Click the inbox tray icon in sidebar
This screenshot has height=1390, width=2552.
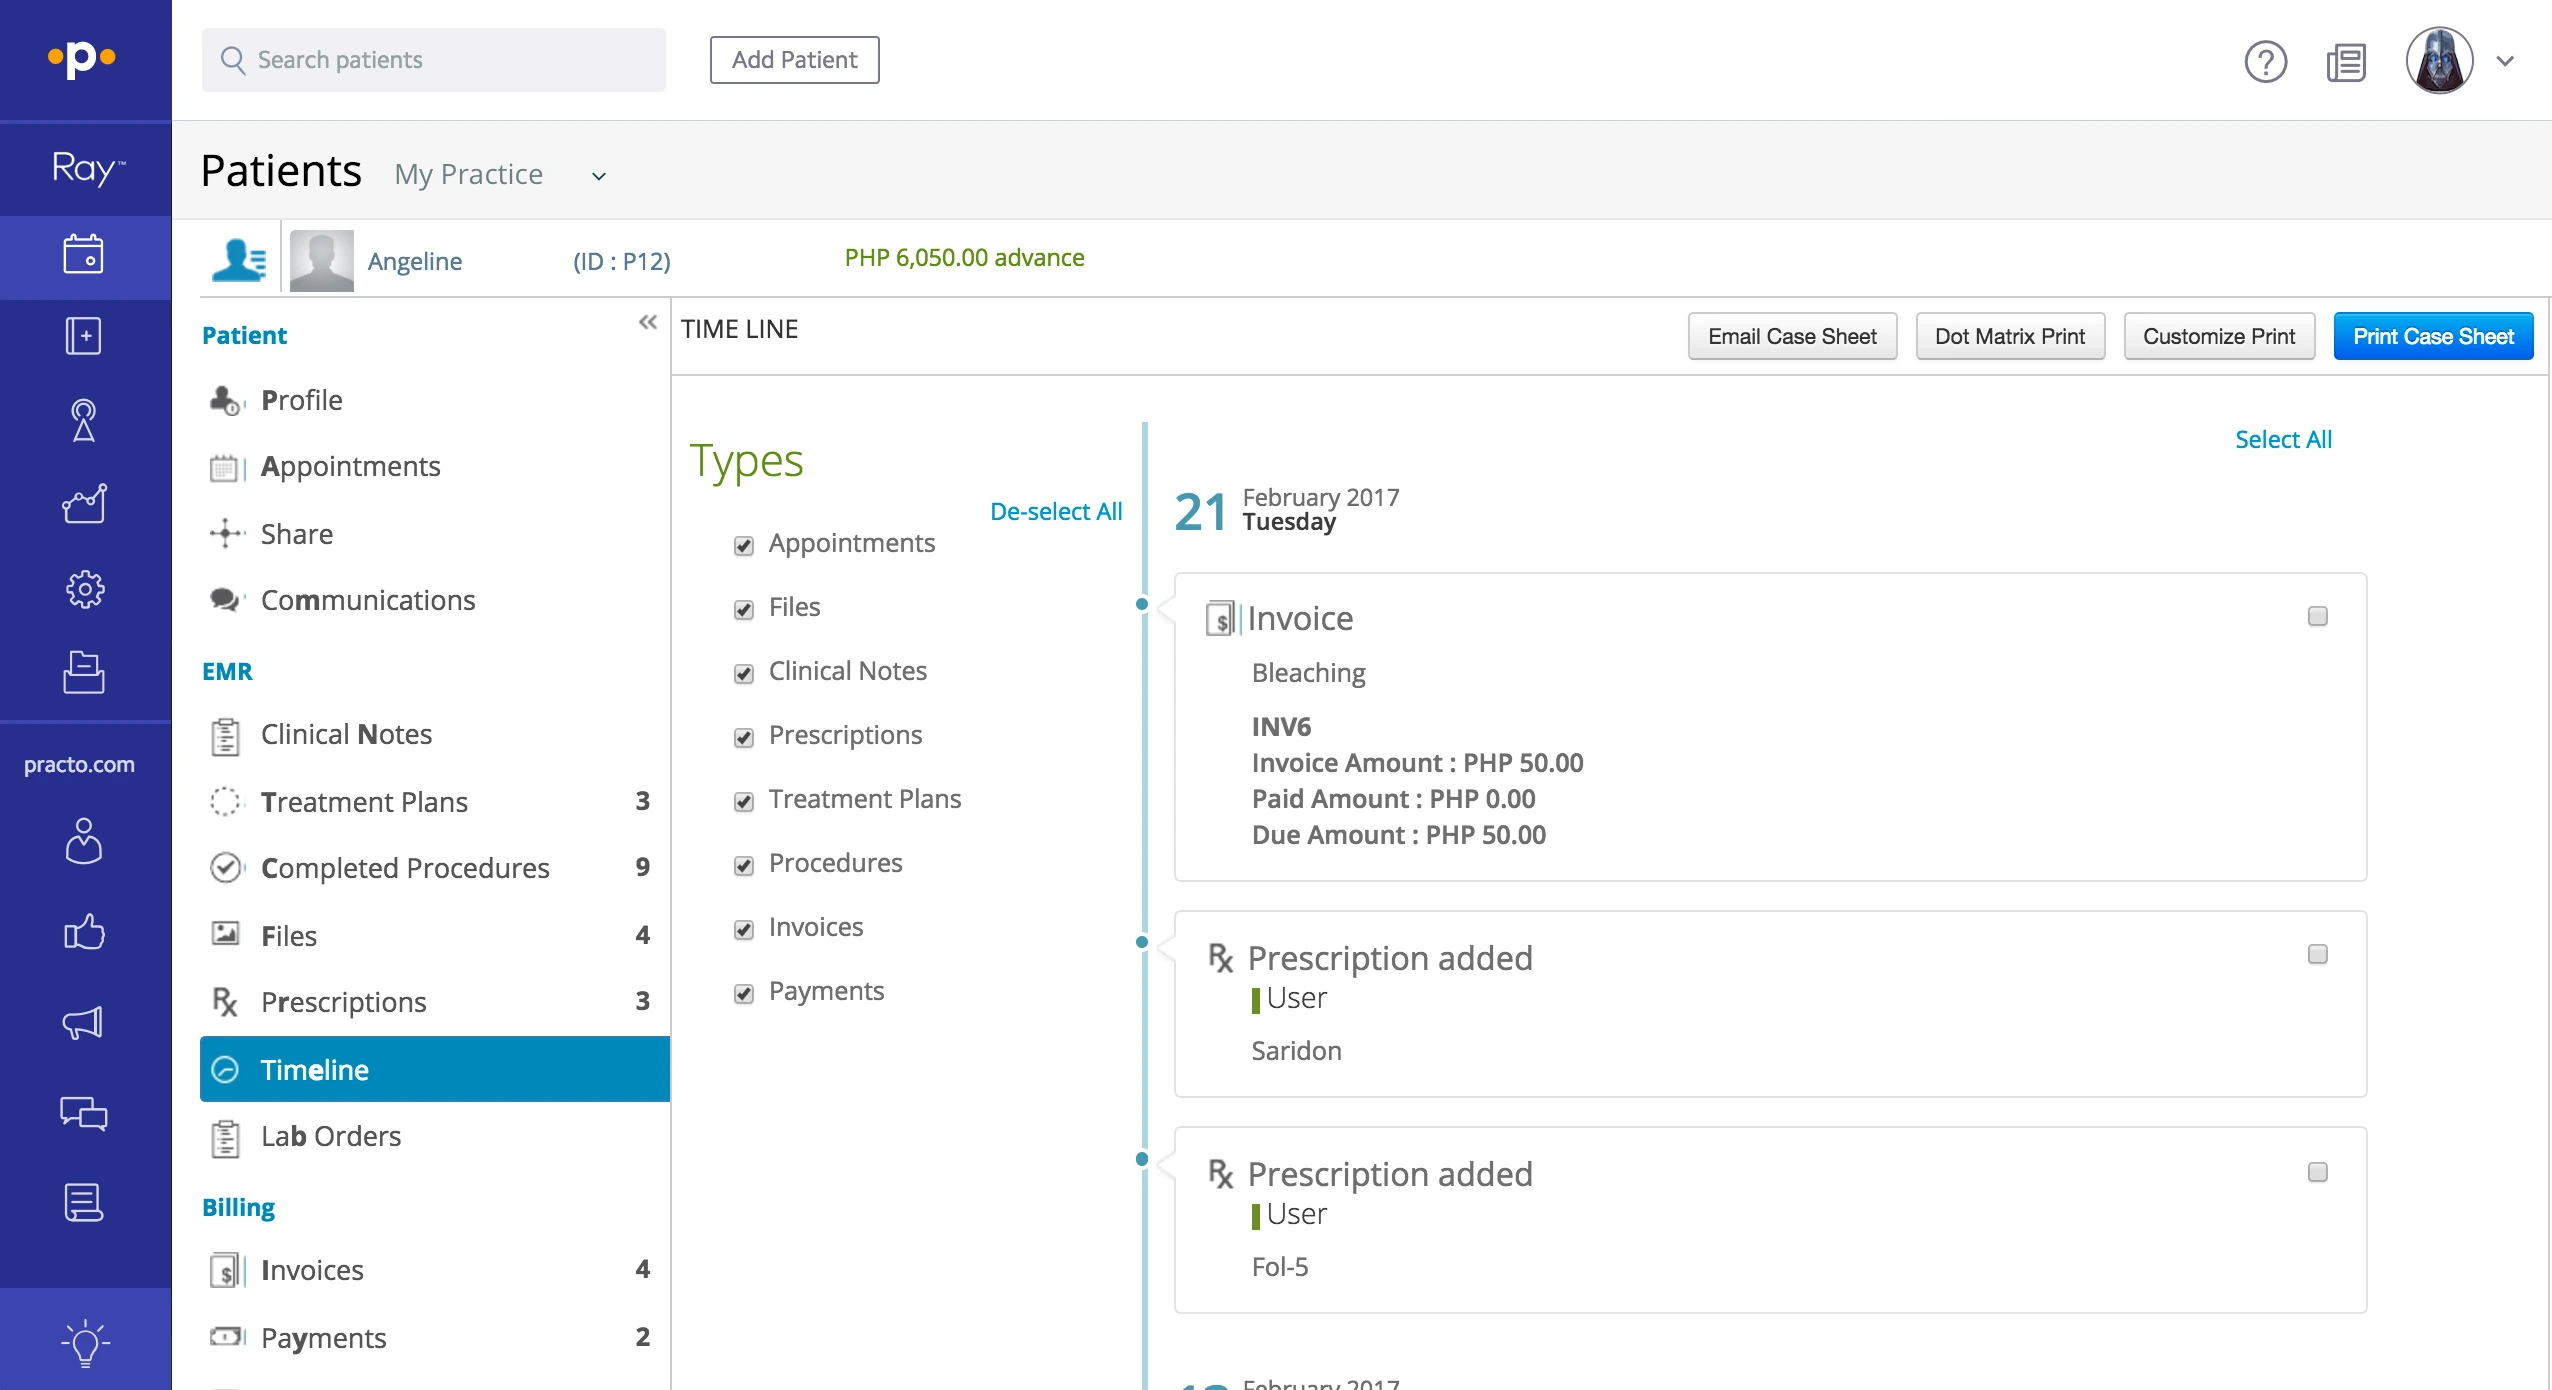84,672
